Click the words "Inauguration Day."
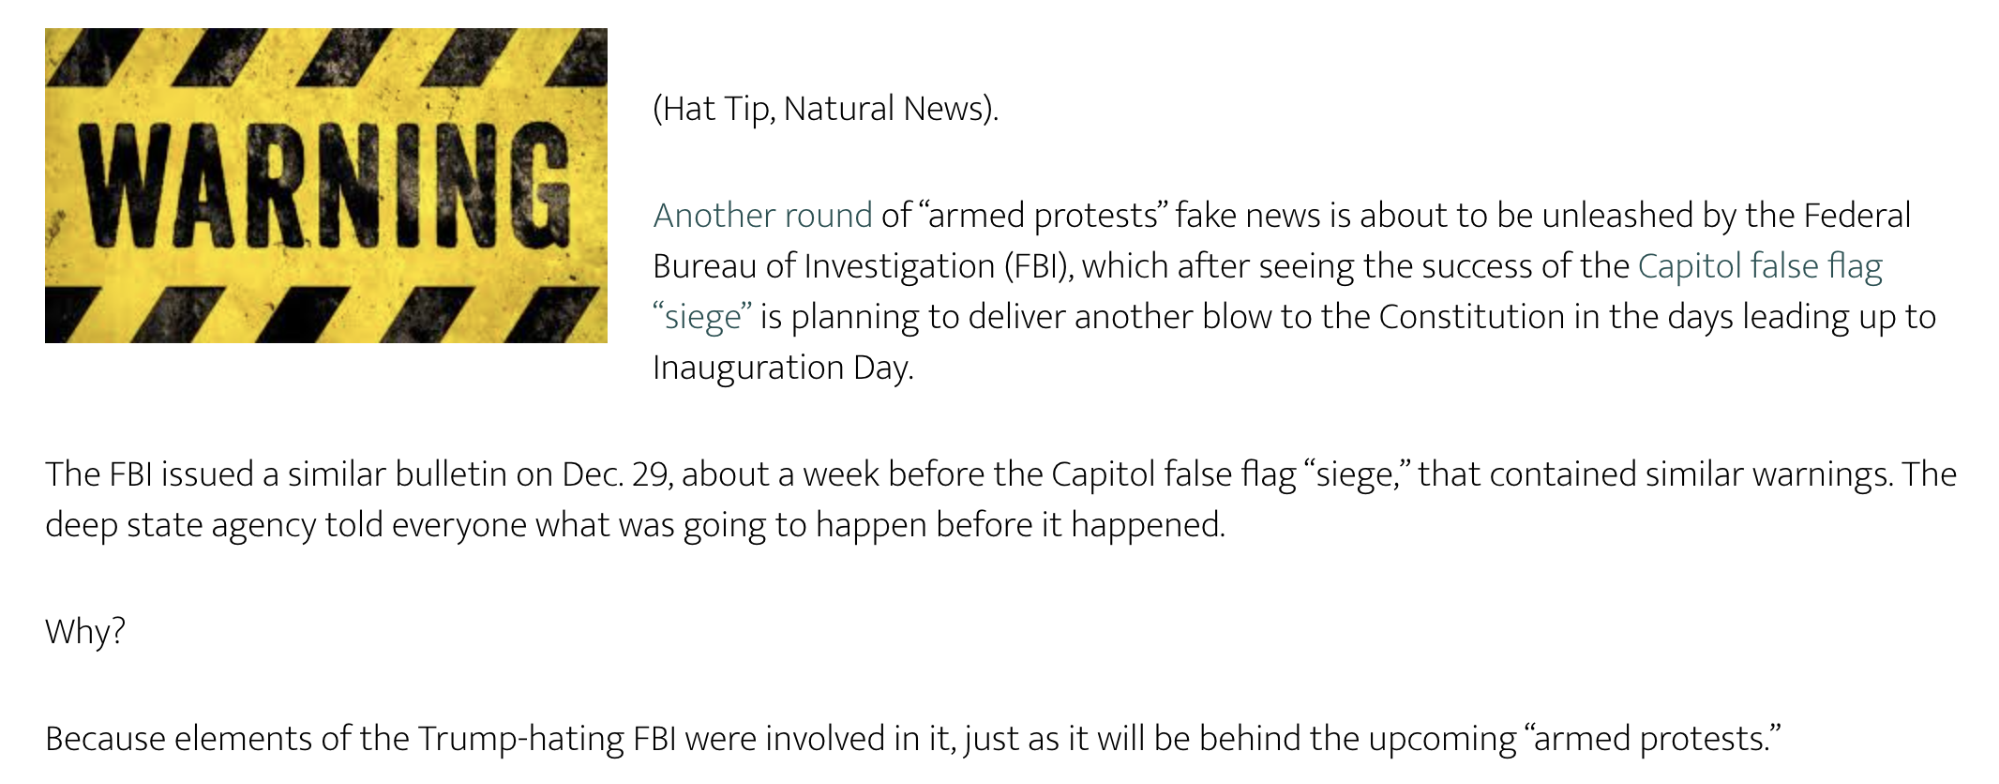This screenshot has width=1999, height=784. (x=783, y=368)
